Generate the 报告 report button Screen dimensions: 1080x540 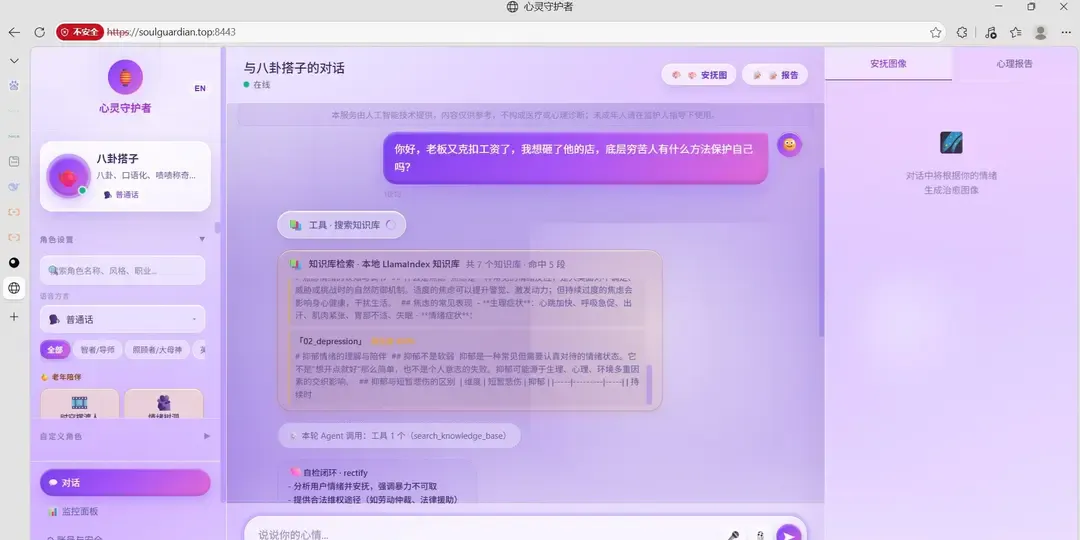[x=775, y=74]
